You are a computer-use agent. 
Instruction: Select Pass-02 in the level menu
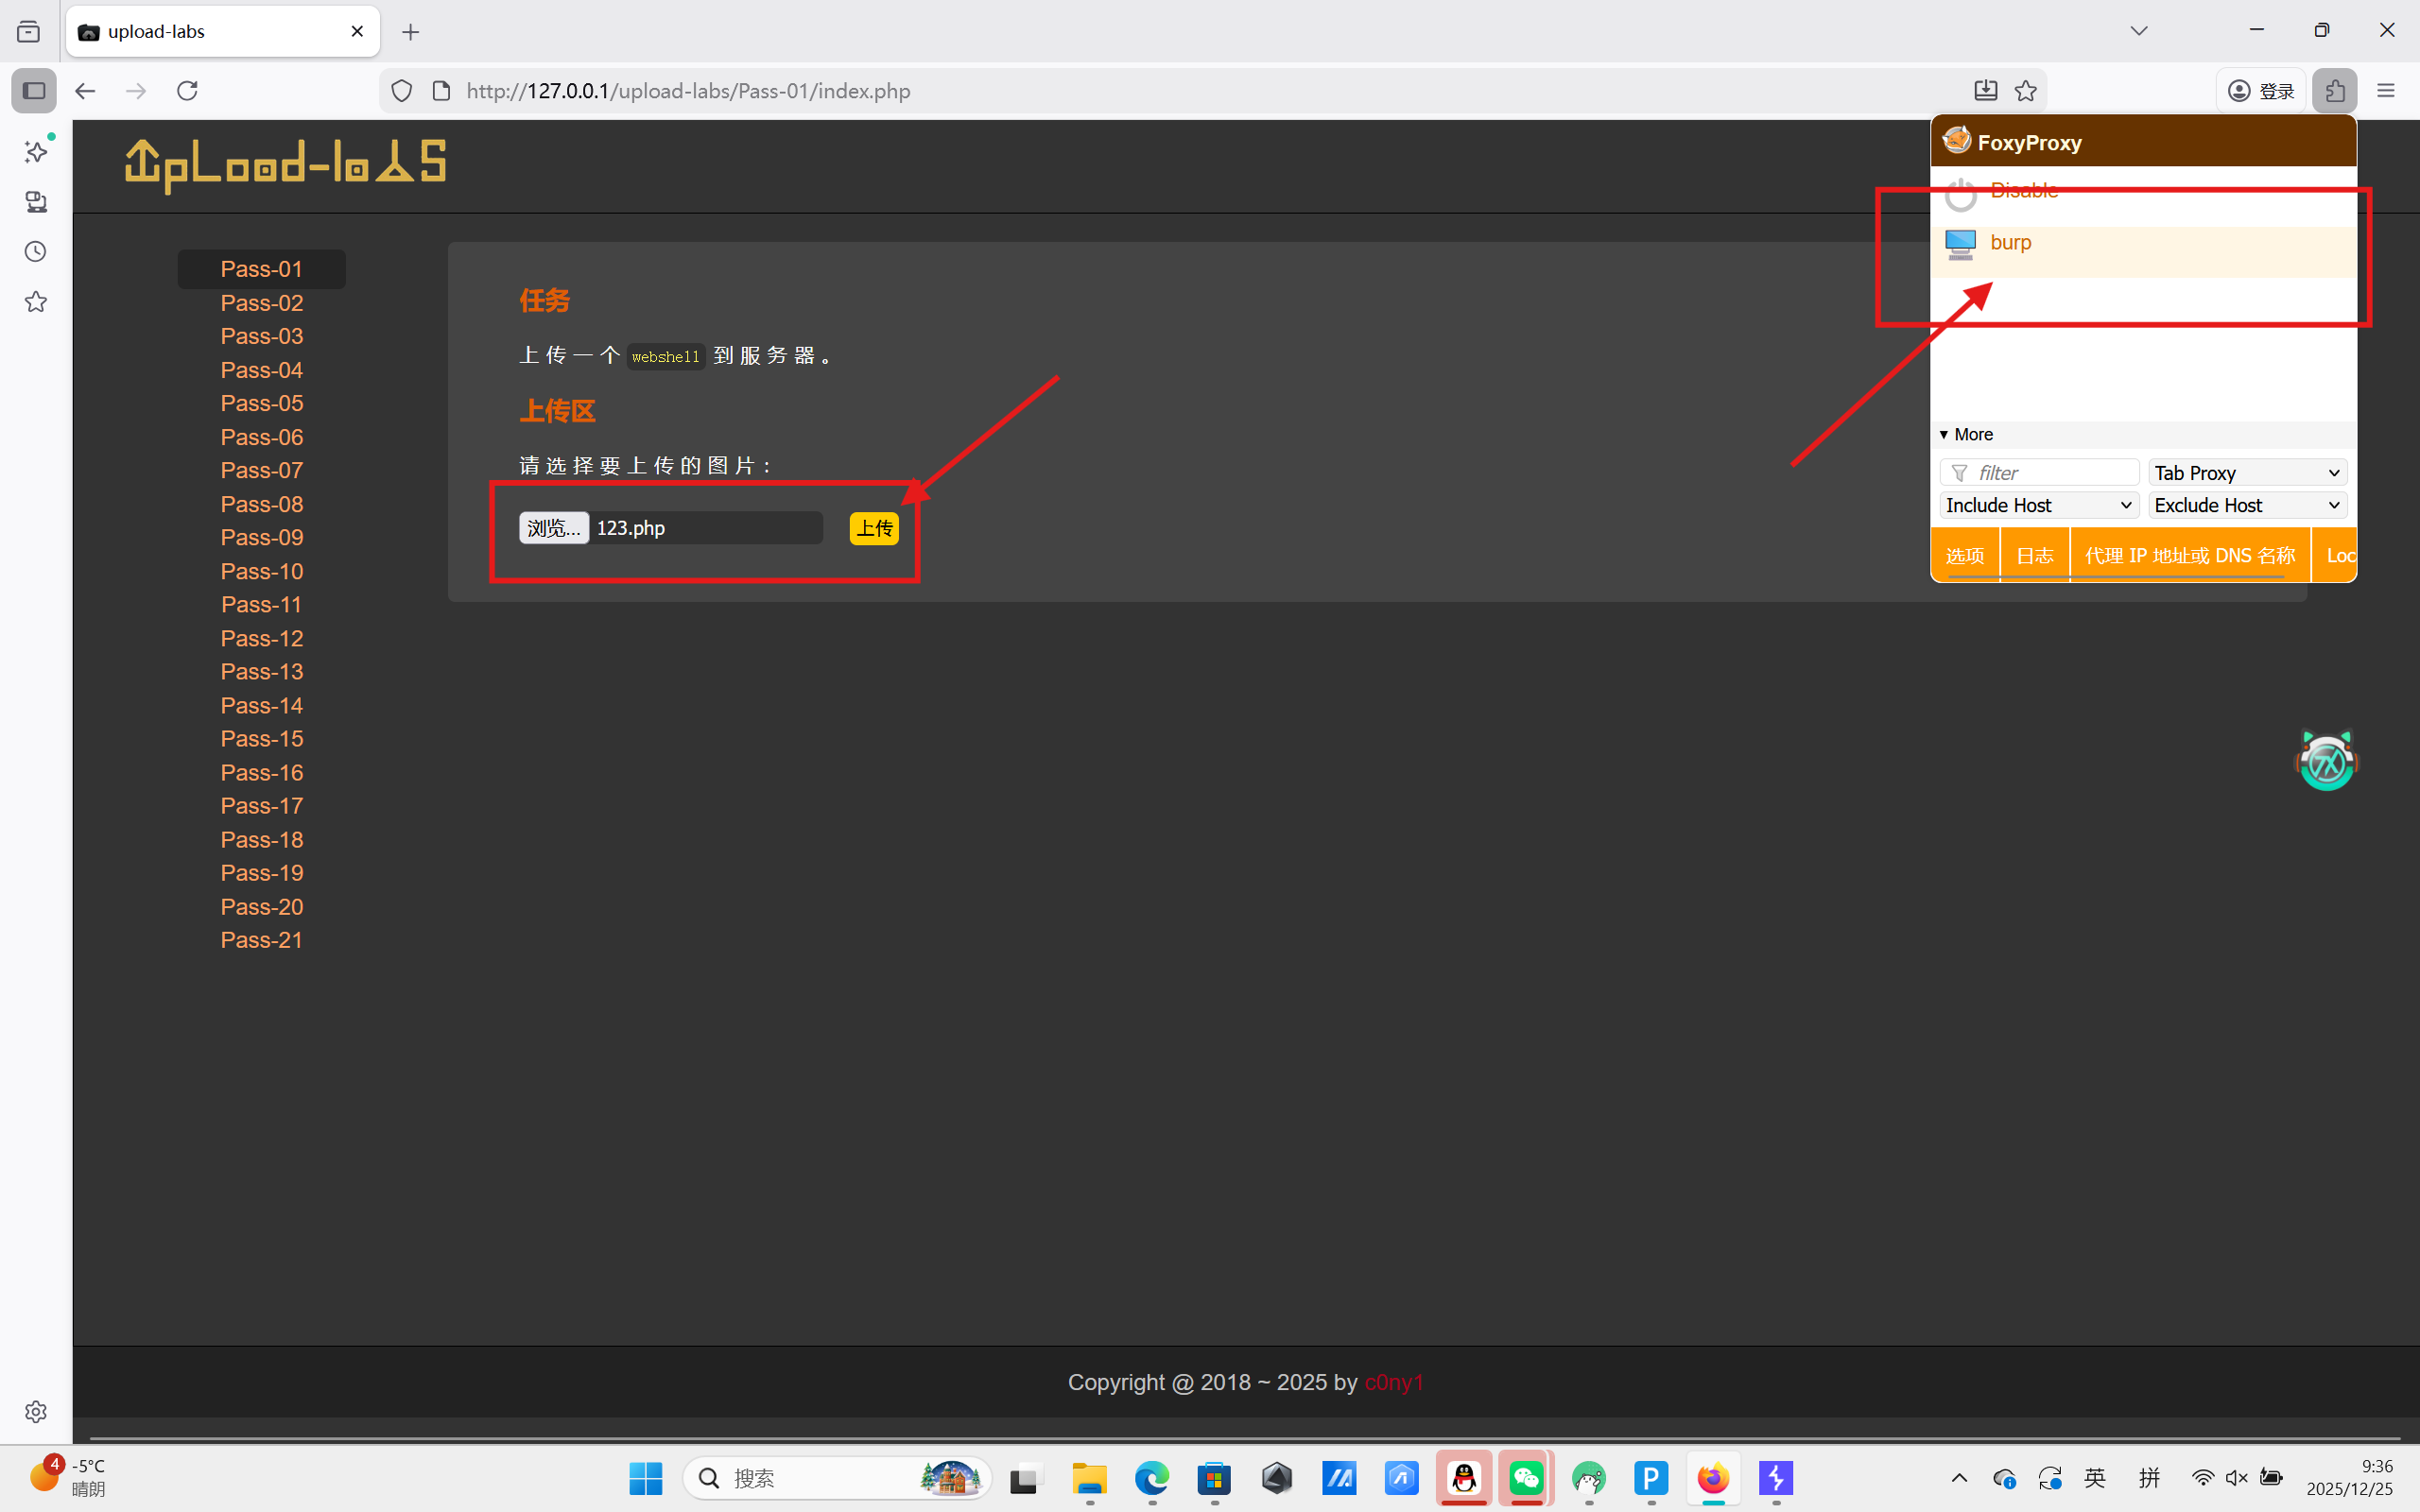[261, 303]
